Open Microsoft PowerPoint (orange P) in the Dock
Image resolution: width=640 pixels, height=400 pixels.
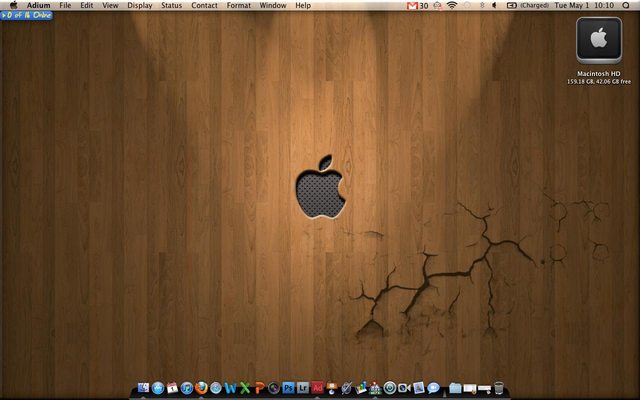(260, 388)
